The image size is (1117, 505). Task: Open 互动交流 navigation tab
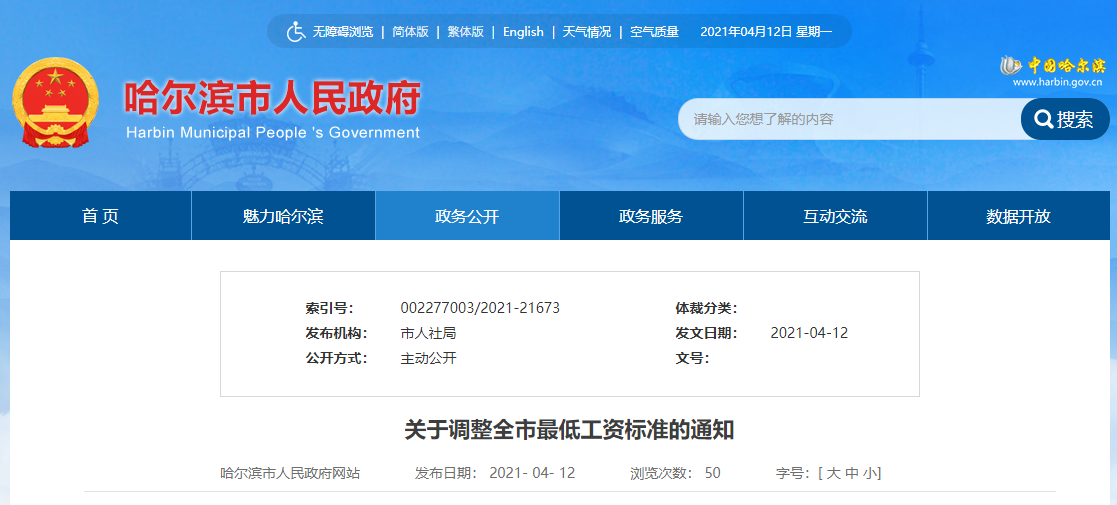pos(835,216)
